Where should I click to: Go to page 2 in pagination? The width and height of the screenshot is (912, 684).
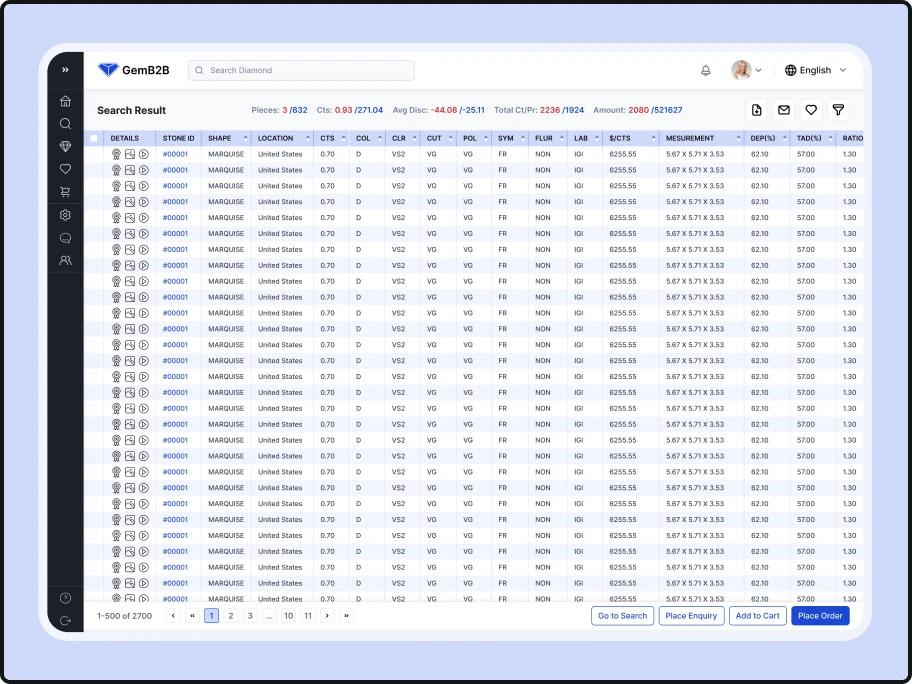coord(231,616)
